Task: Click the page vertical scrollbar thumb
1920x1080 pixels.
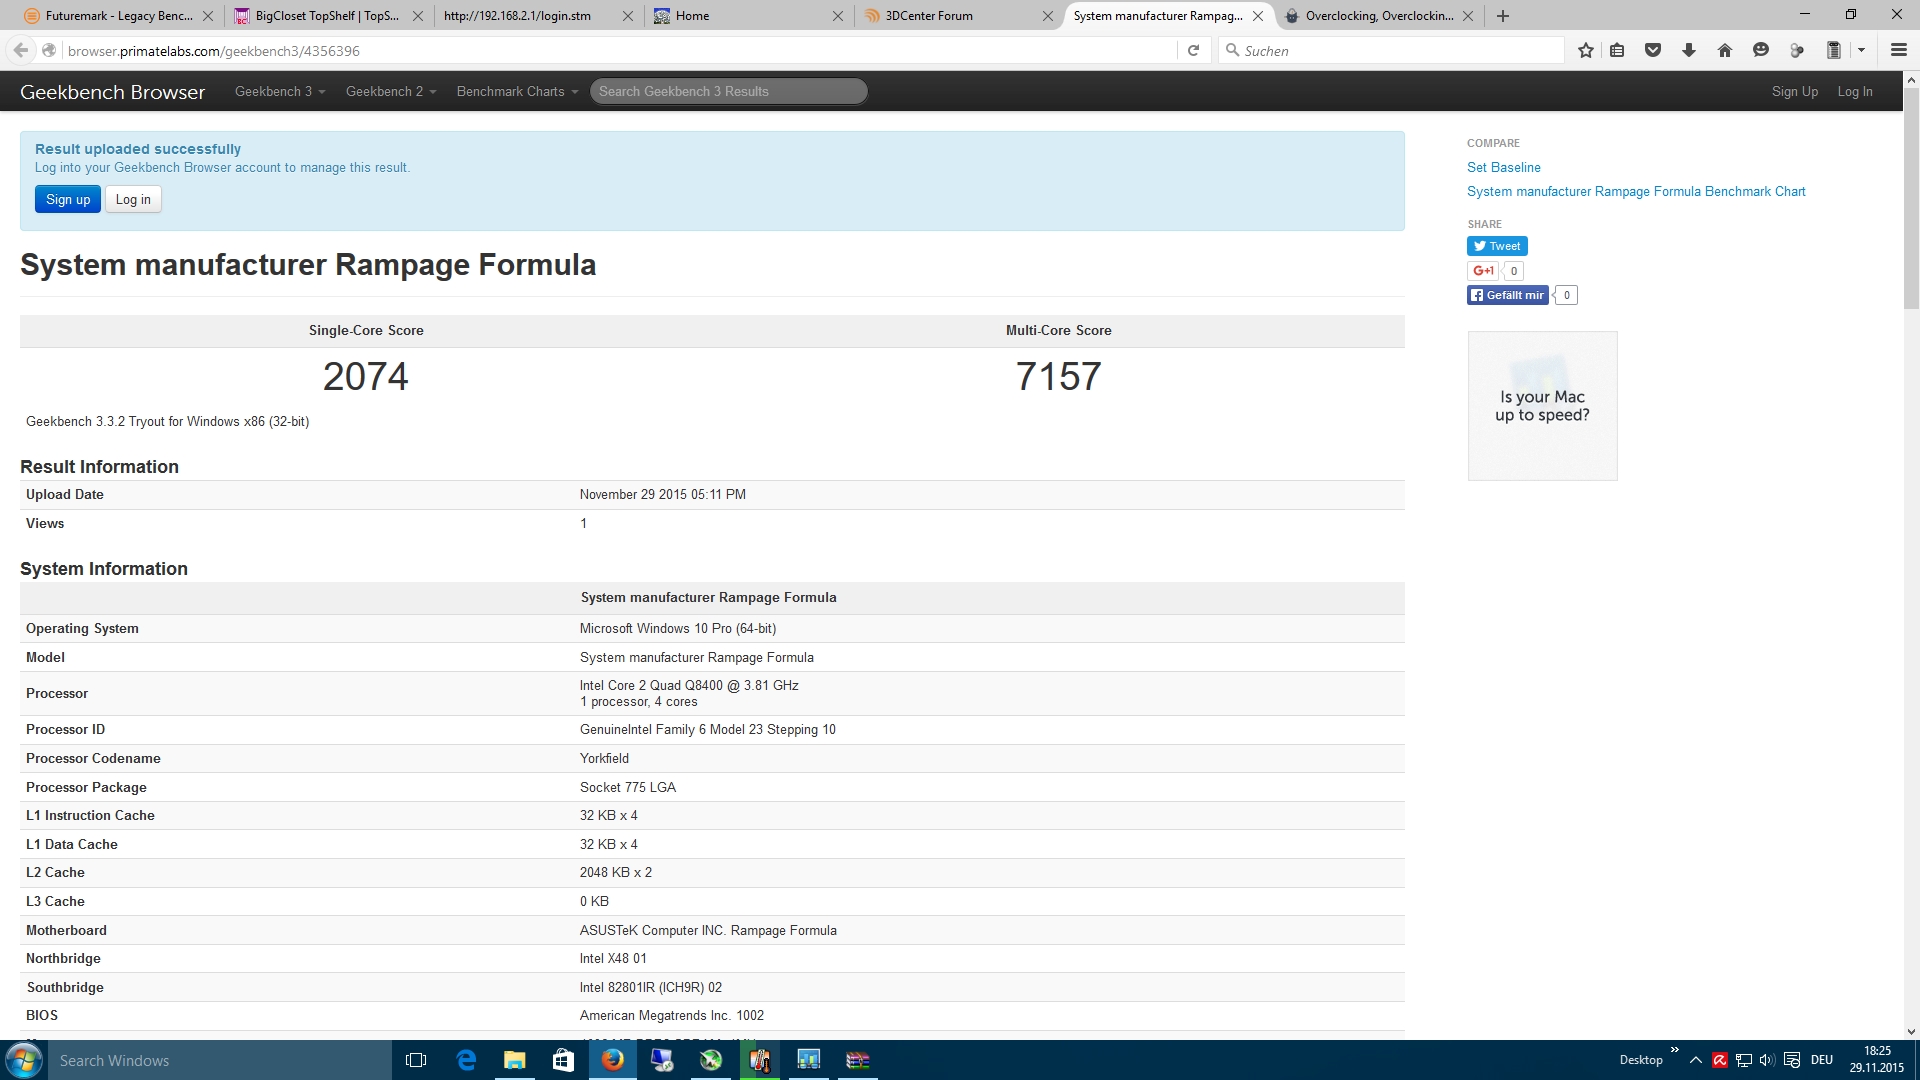Action: point(1911,200)
